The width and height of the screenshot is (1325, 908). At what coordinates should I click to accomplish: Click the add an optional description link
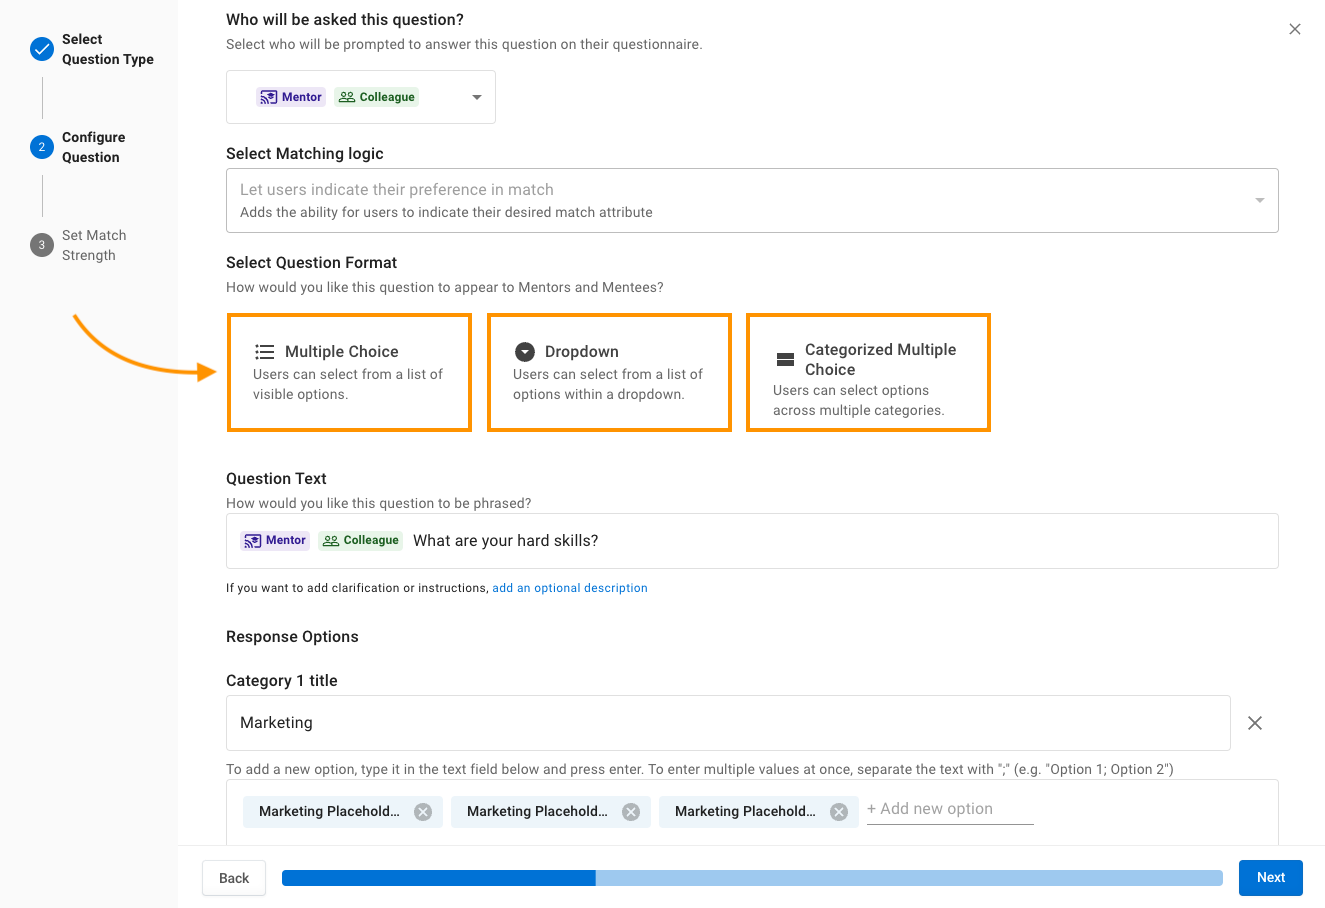click(x=570, y=588)
